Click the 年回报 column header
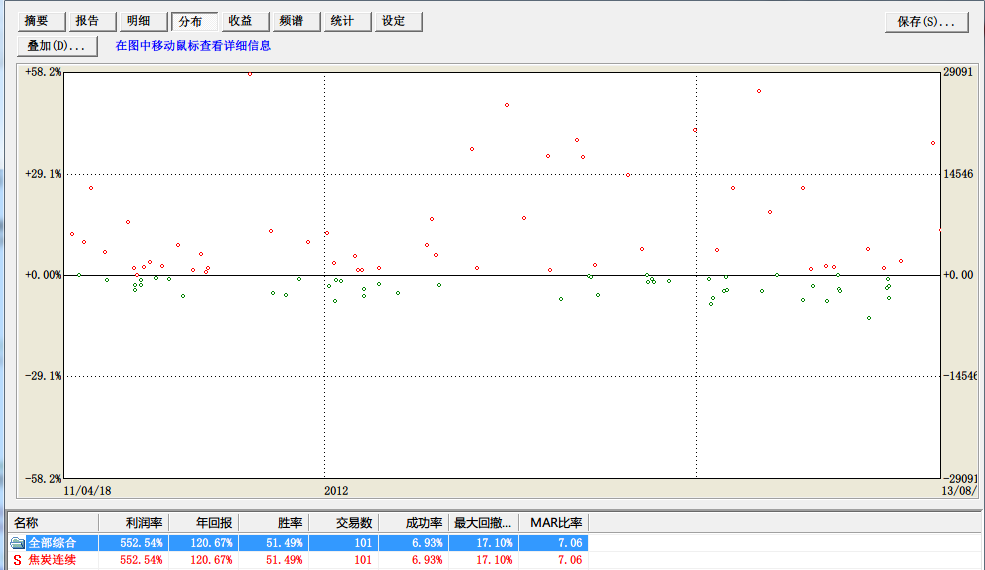985x570 pixels. [x=204, y=523]
